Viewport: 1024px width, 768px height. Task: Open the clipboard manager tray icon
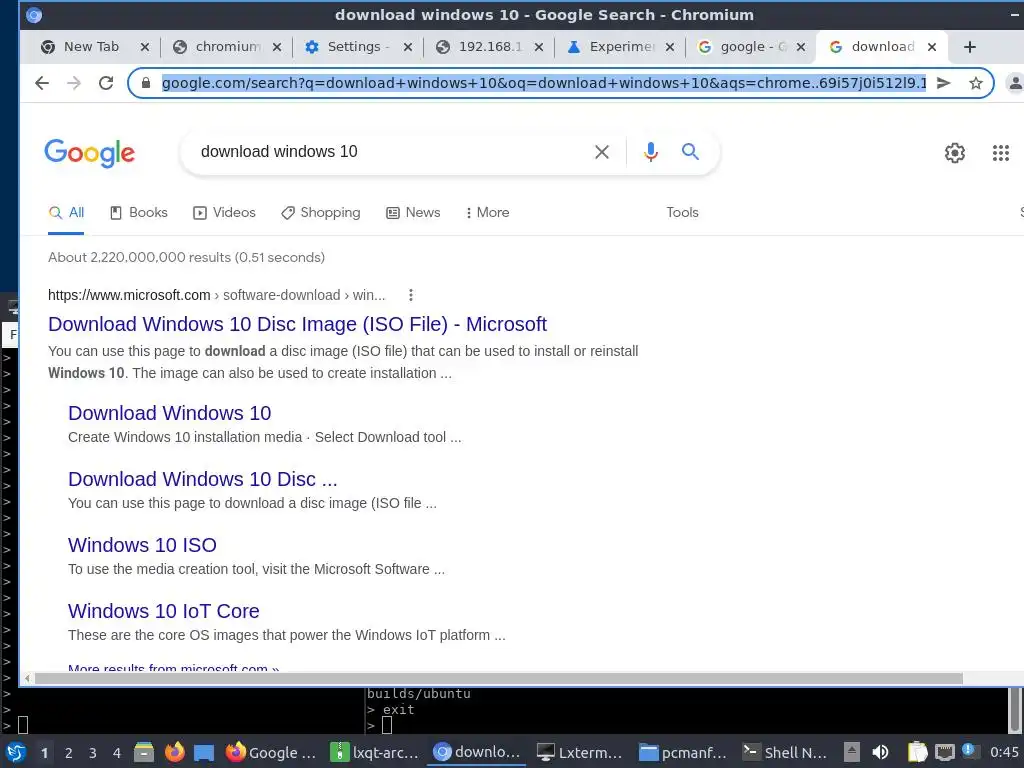(x=917, y=752)
